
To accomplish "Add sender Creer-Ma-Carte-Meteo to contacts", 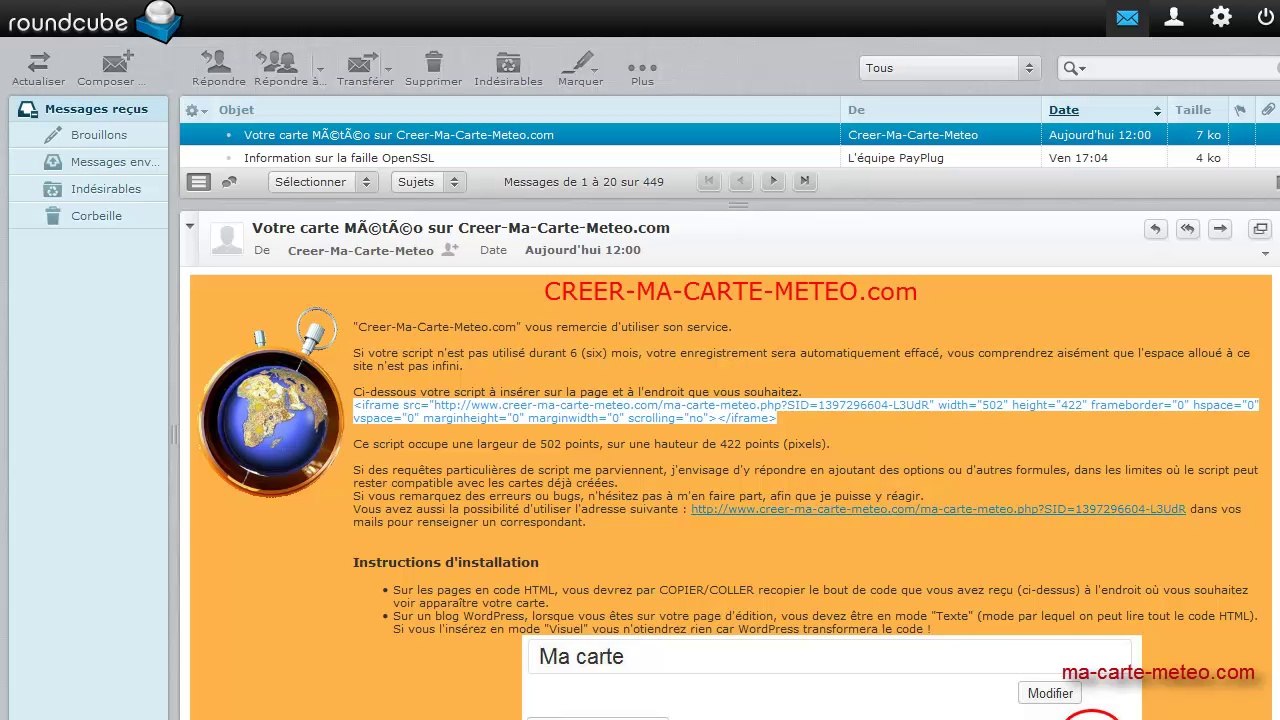I will pyautogui.click(x=450, y=250).
